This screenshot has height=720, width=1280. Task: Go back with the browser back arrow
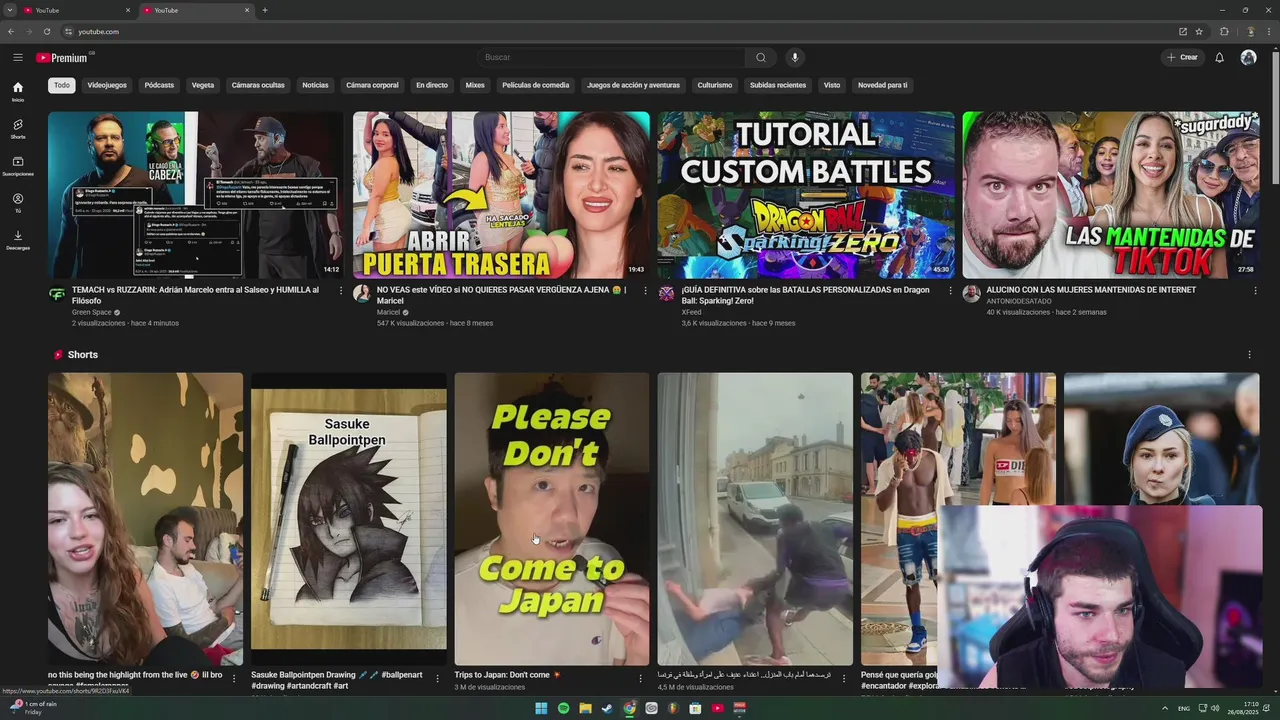click(11, 31)
